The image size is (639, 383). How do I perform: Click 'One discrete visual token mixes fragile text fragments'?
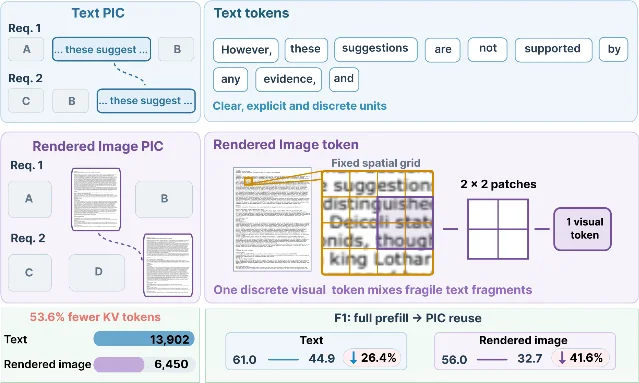372,290
